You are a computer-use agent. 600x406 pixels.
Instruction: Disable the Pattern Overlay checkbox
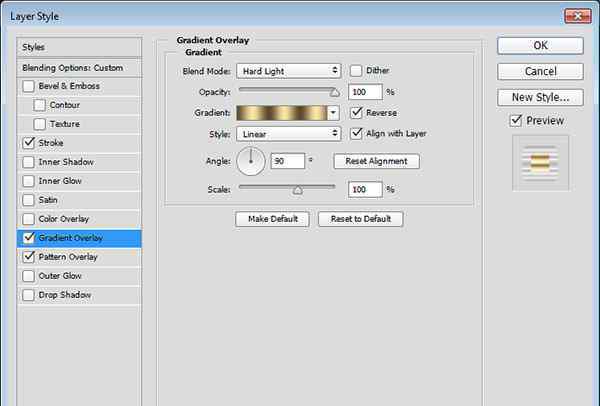pyautogui.click(x=28, y=257)
